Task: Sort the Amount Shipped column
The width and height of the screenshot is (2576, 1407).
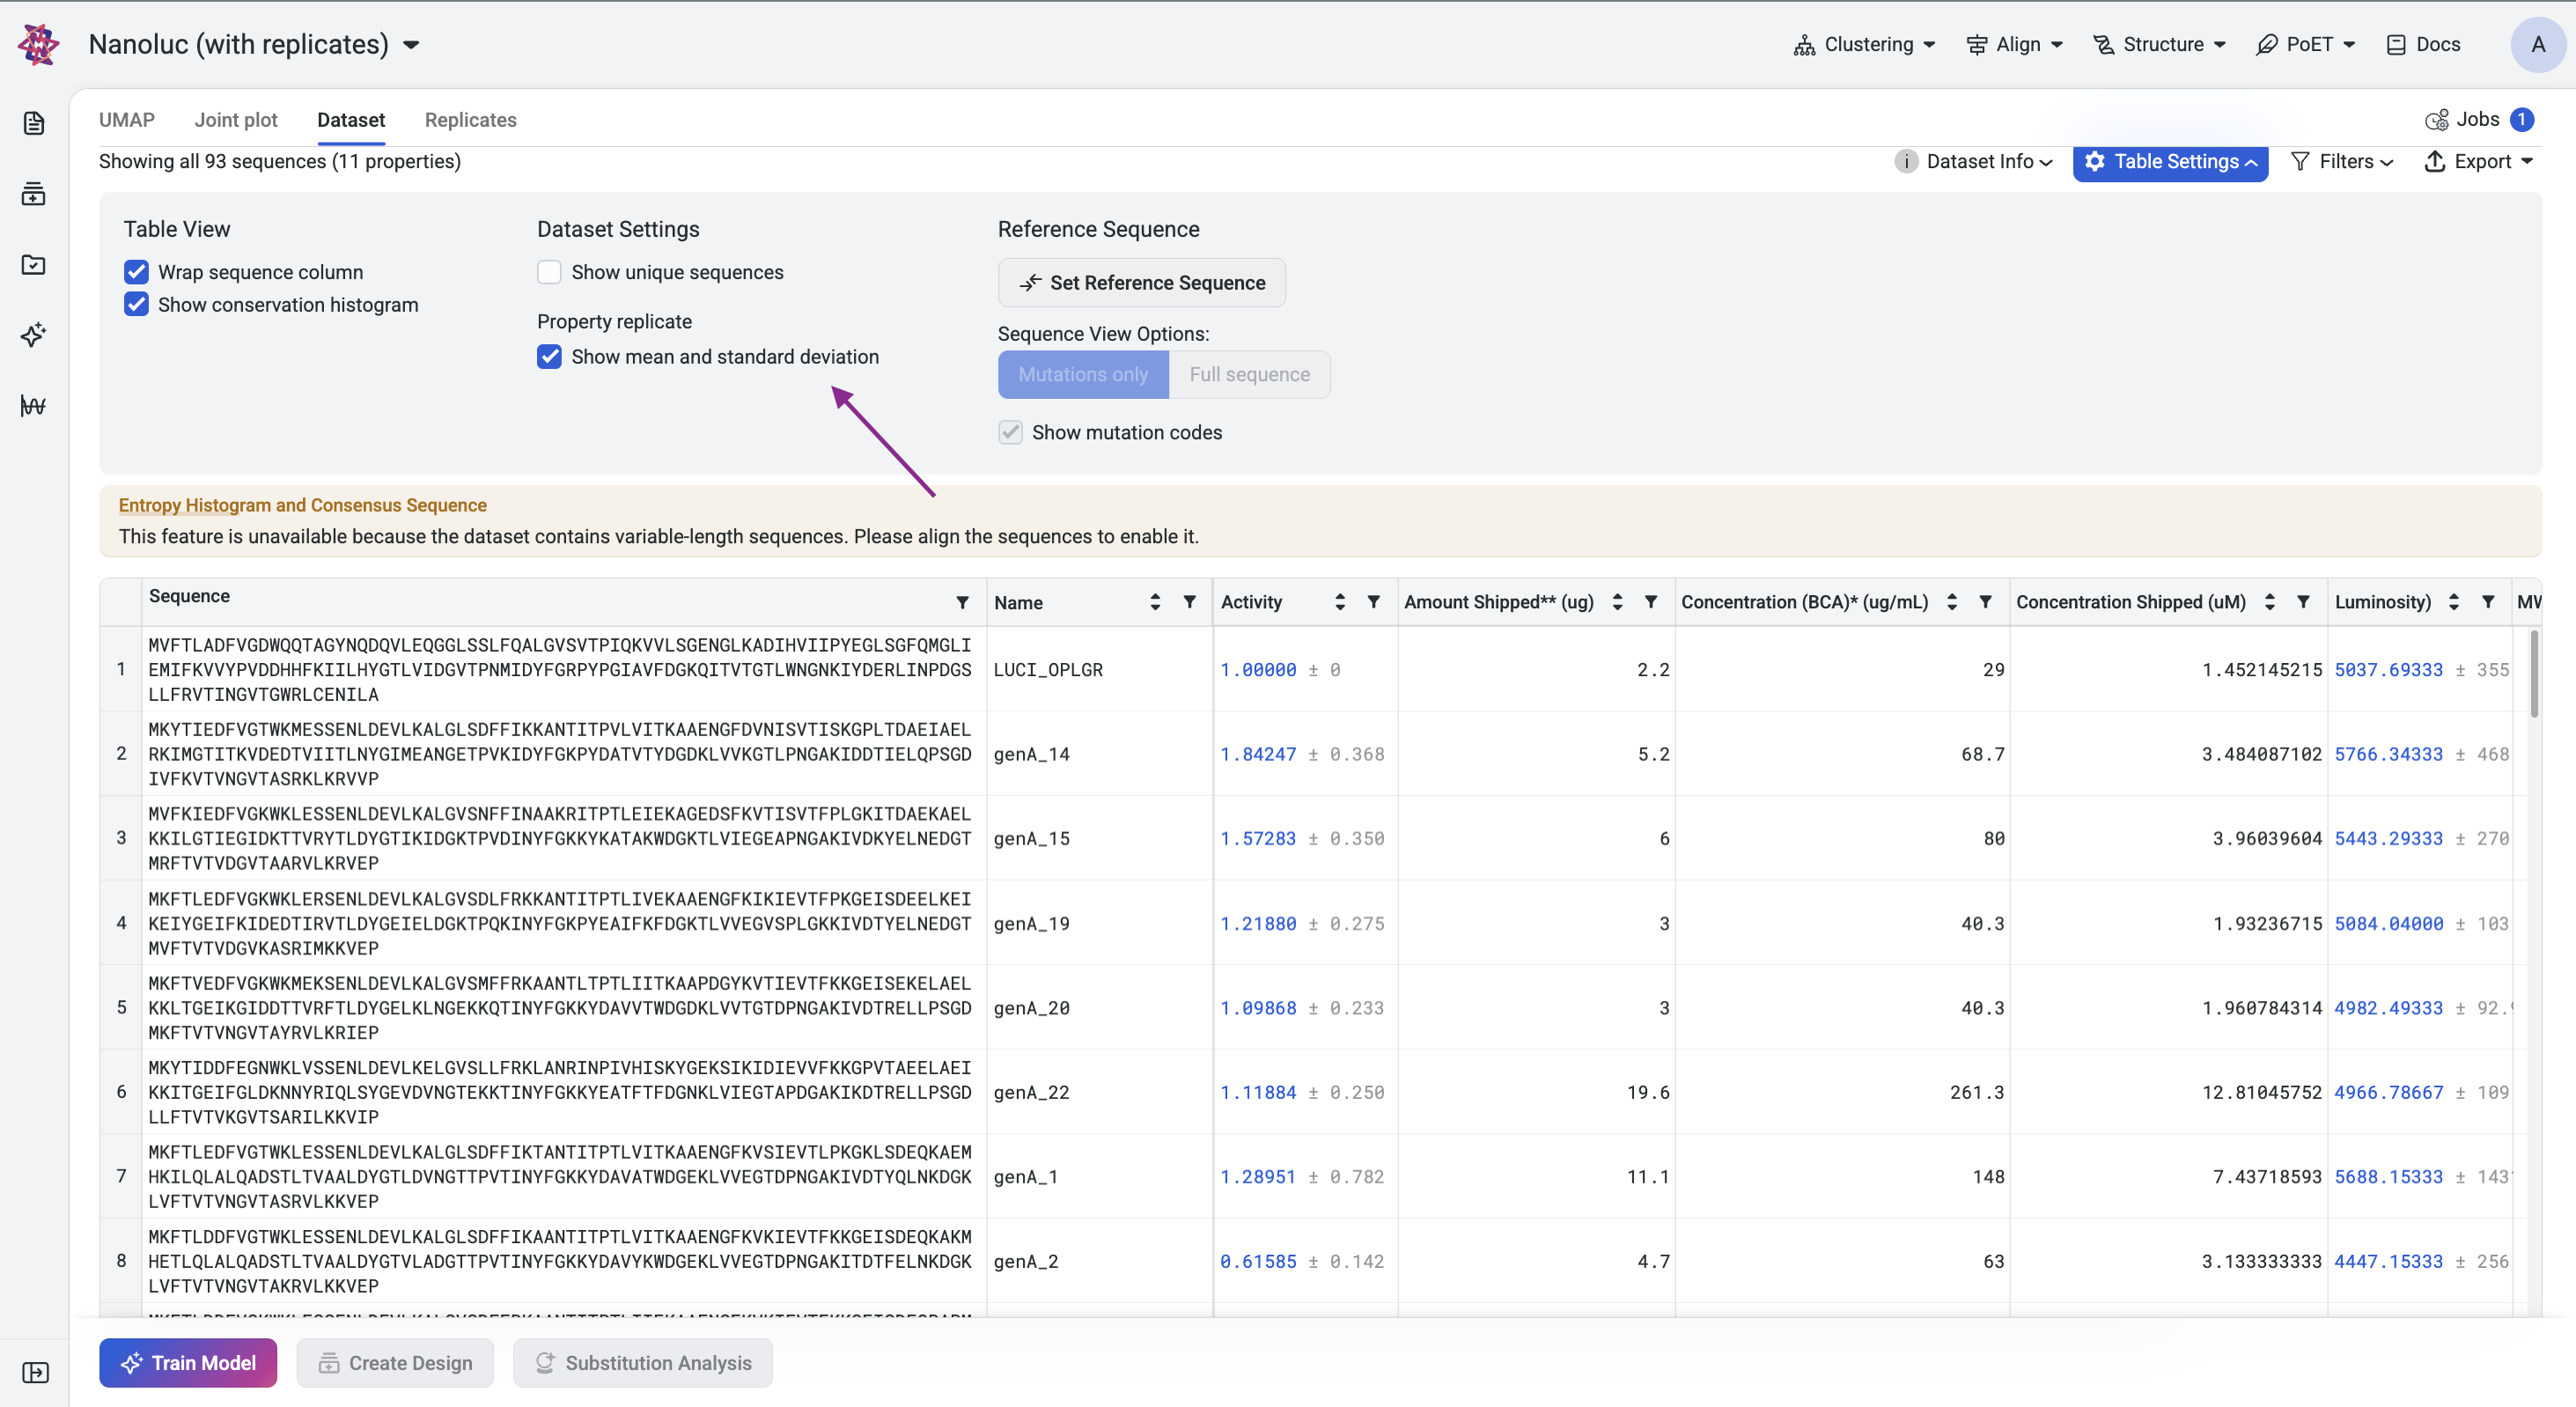Action: coord(1617,602)
